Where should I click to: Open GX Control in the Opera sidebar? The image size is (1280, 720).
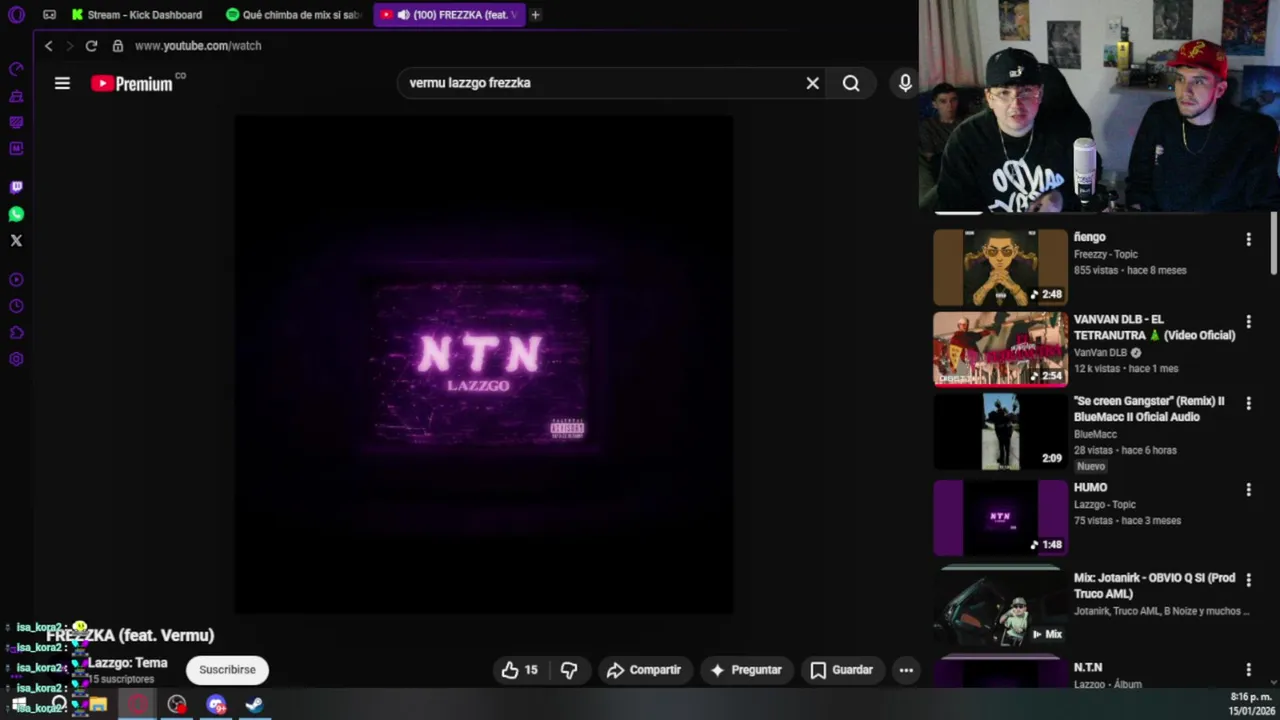(x=16, y=69)
